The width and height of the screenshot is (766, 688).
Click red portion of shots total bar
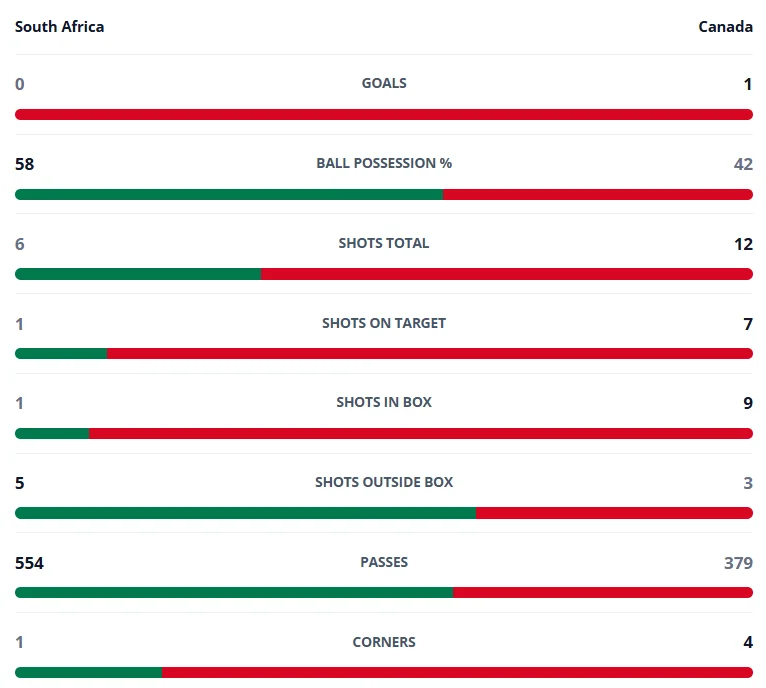(x=507, y=274)
